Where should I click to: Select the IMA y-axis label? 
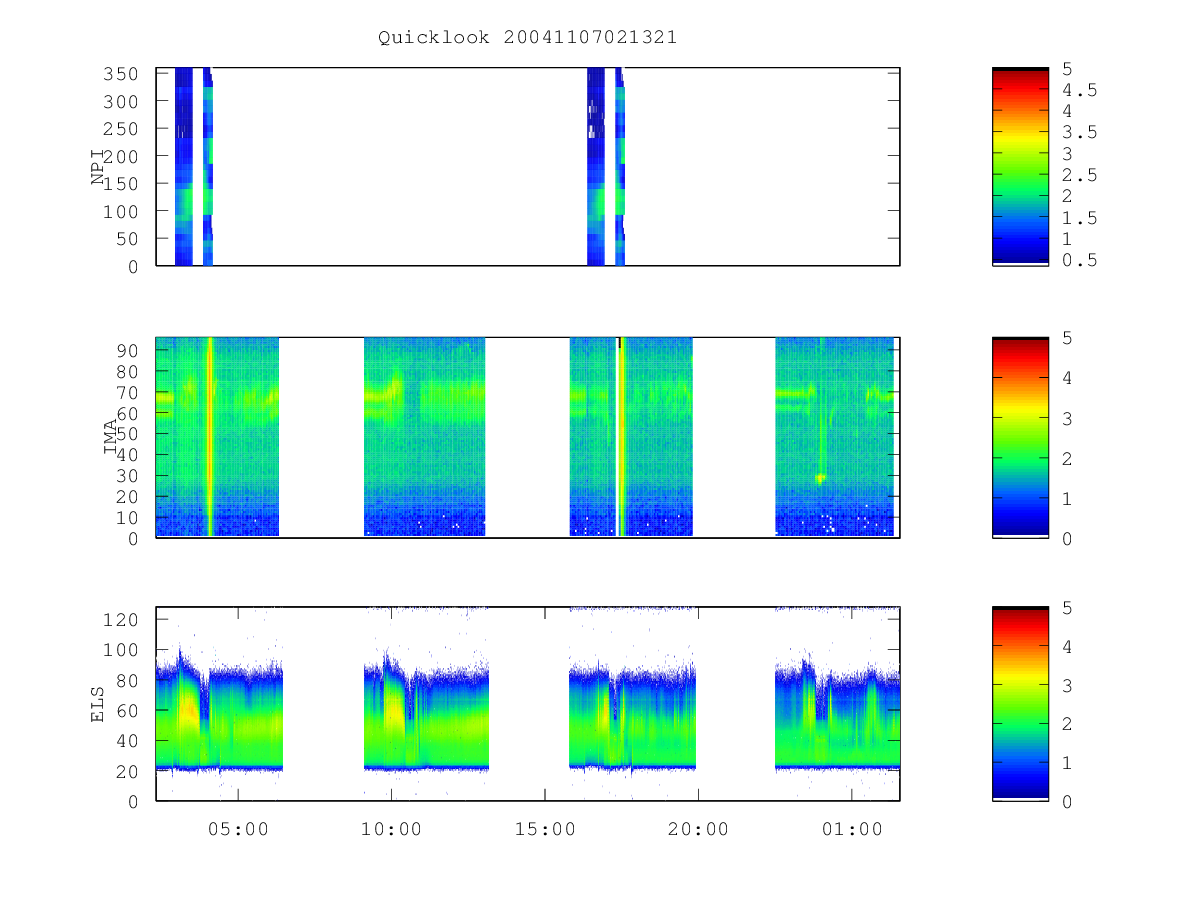click(x=111, y=438)
